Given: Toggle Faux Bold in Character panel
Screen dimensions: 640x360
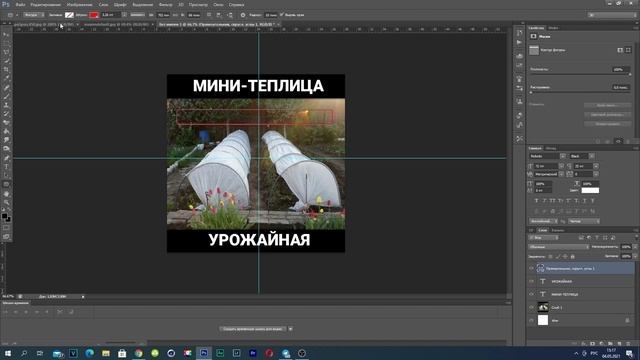Looking at the screenshot, I should tap(536, 201).
